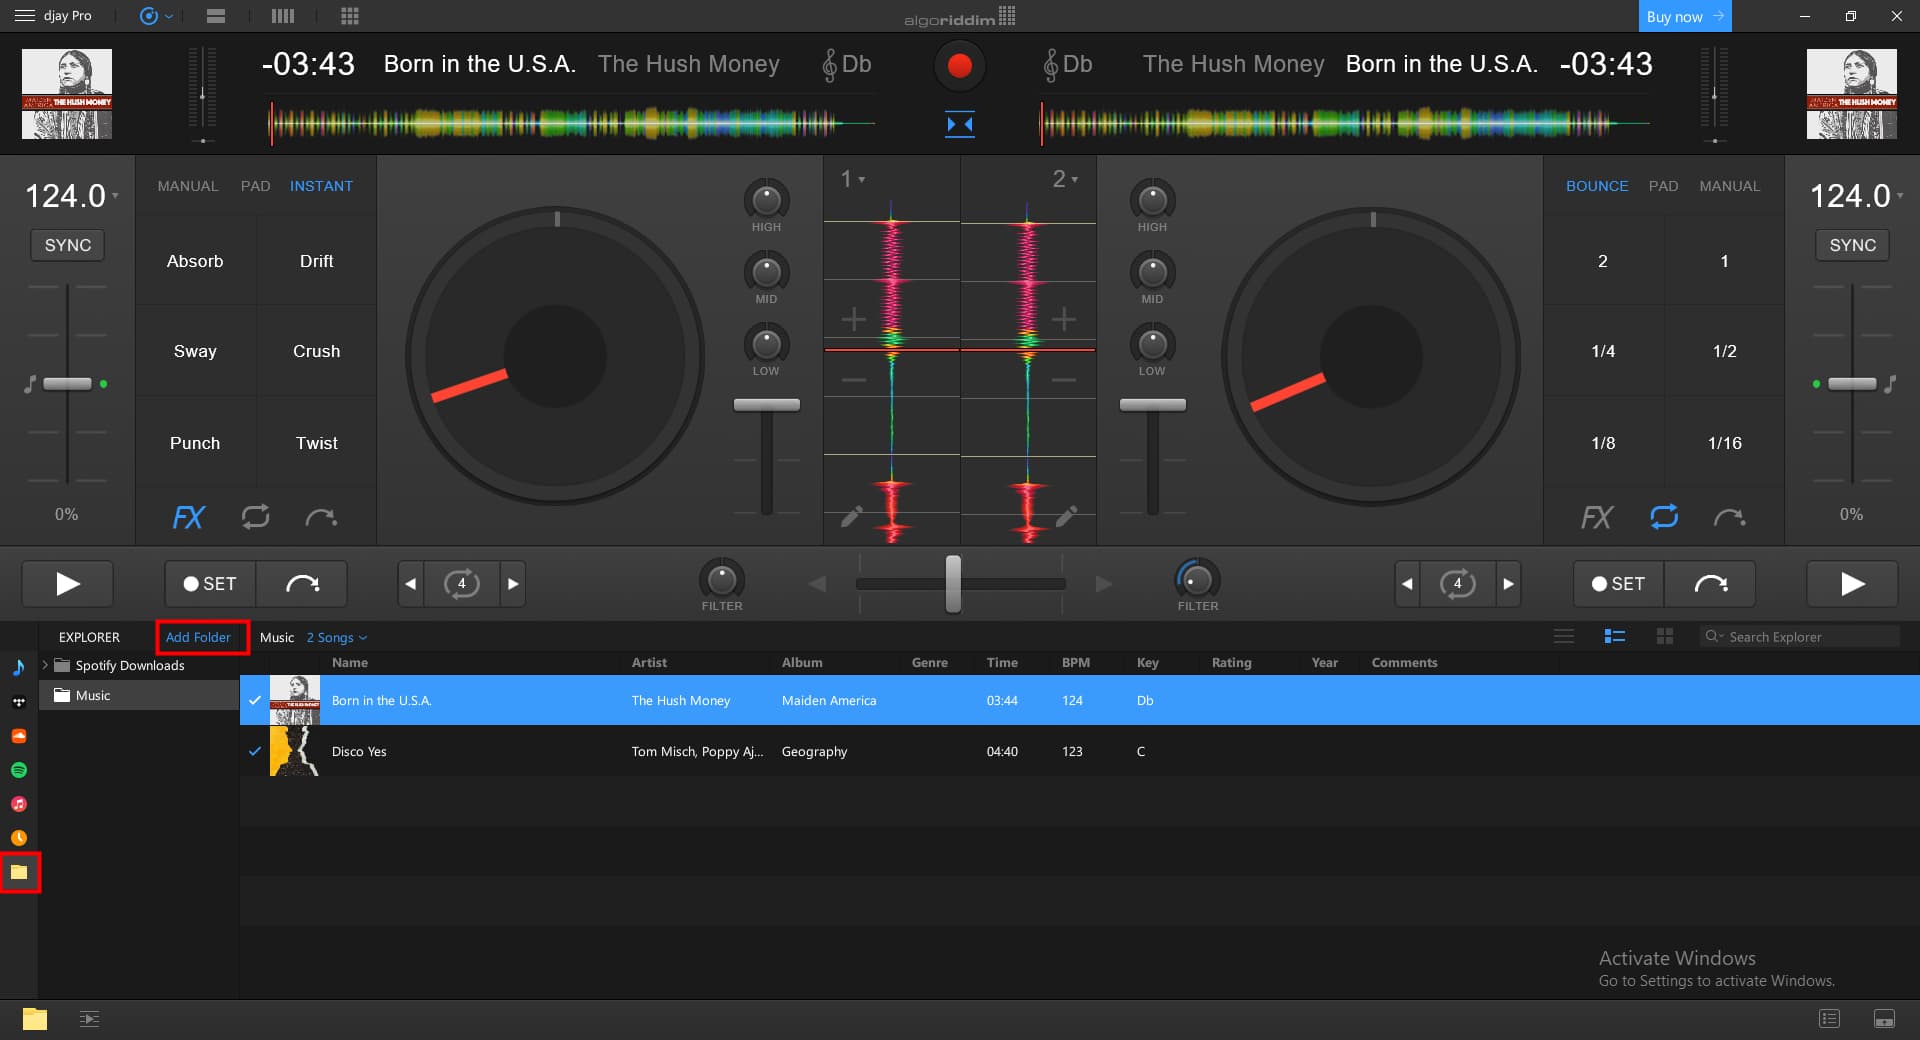Image resolution: width=1920 pixels, height=1040 pixels.
Task: Open the History clock icon in sidebar
Action: (19, 838)
